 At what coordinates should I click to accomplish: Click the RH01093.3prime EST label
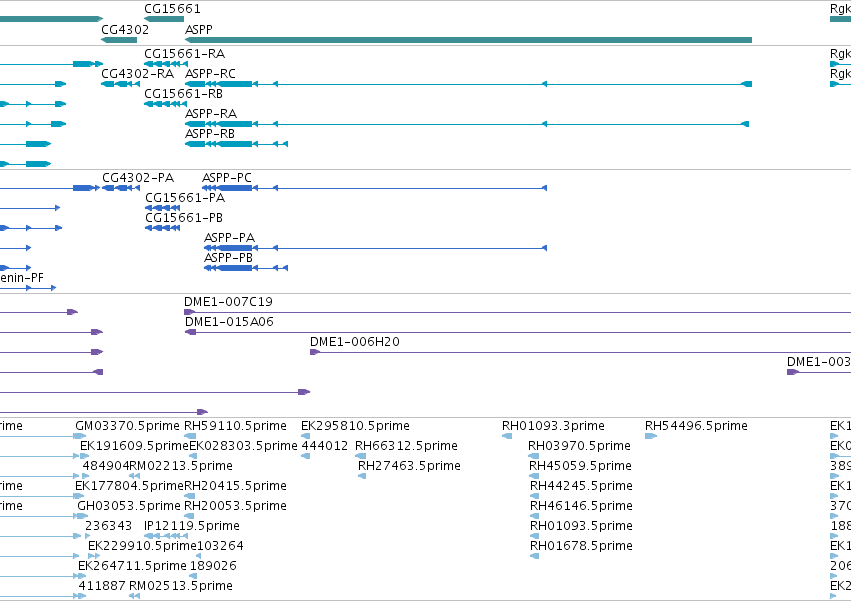click(553, 426)
